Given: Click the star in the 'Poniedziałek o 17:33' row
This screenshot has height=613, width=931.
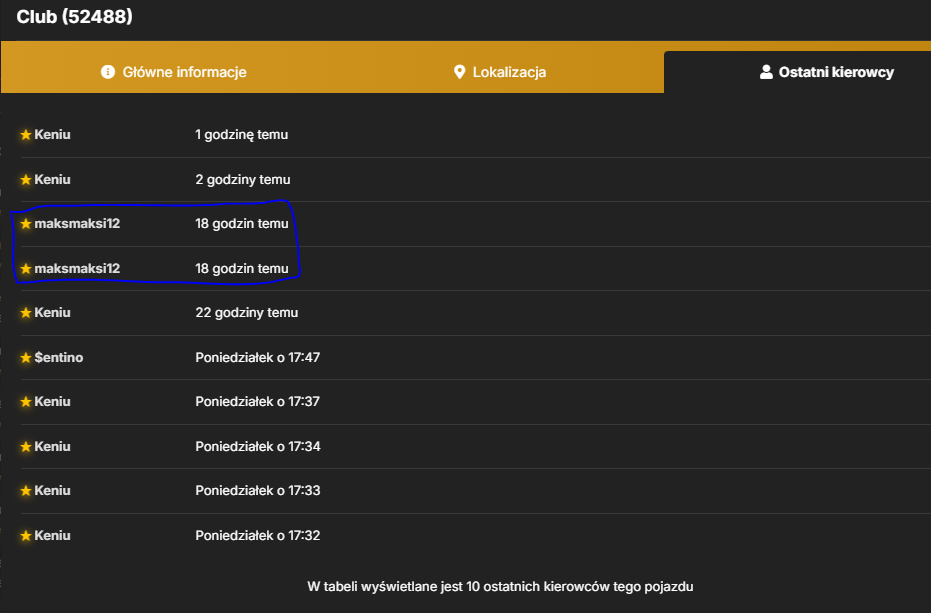Looking at the screenshot, I should pyautogui.click(x=26, y=491).
